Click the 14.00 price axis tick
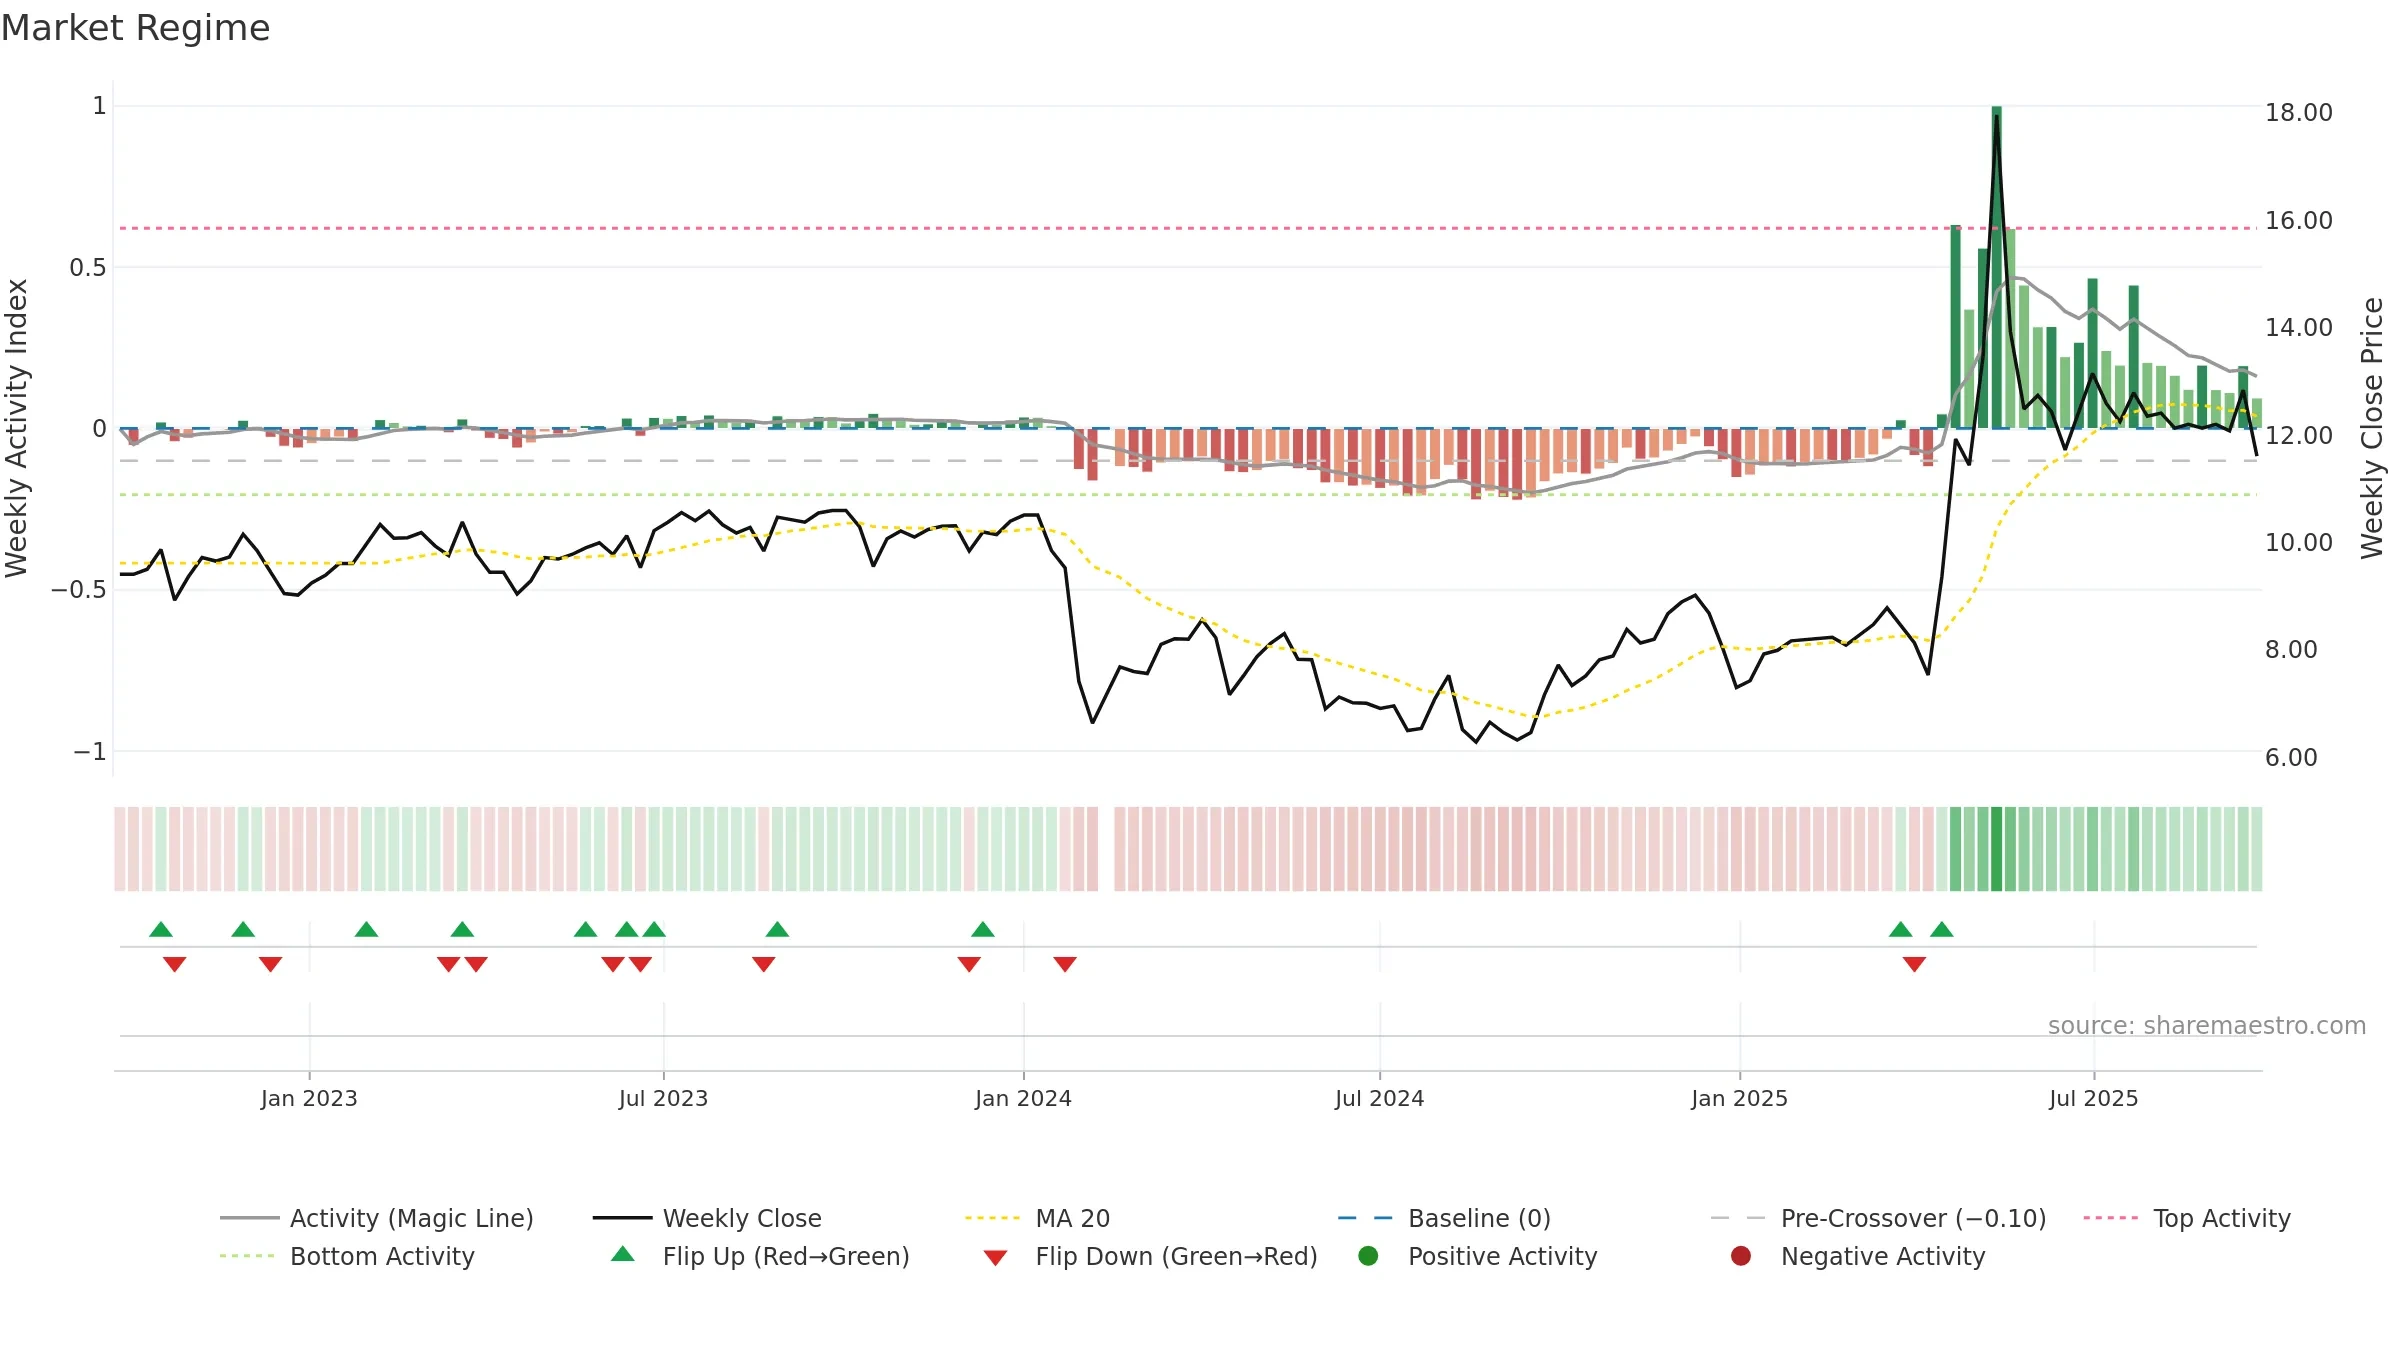The height and width of the screenshot is (1350, 2400). click(x=2298, y=327)
